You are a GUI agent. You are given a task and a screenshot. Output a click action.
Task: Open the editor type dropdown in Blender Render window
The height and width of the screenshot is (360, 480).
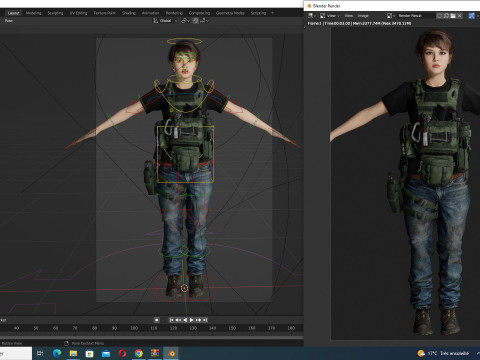(x=312, y=16)
